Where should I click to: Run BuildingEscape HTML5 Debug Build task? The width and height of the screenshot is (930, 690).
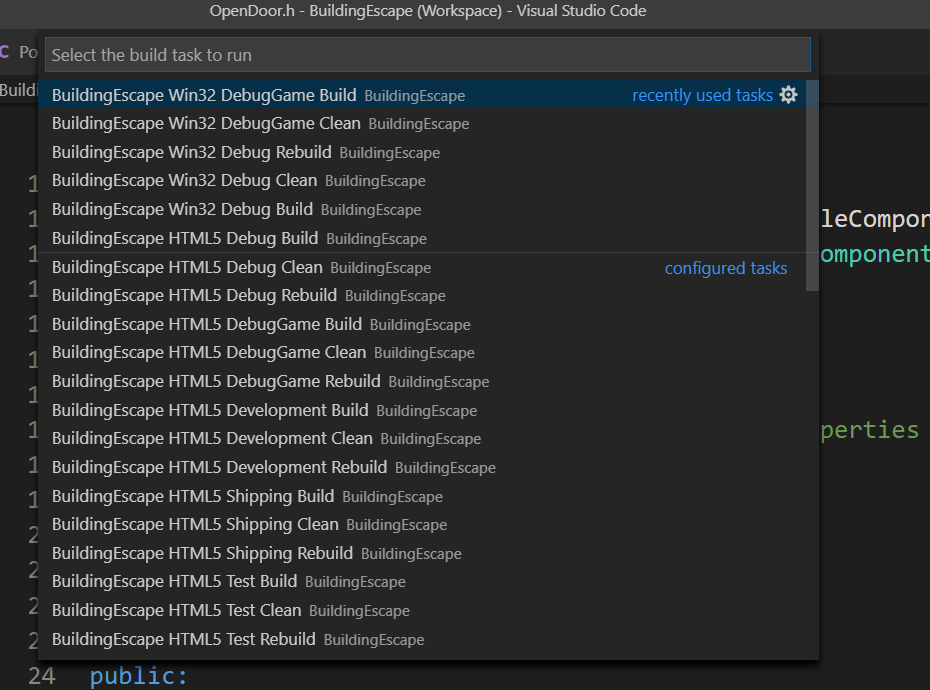[x=185, y=239]
